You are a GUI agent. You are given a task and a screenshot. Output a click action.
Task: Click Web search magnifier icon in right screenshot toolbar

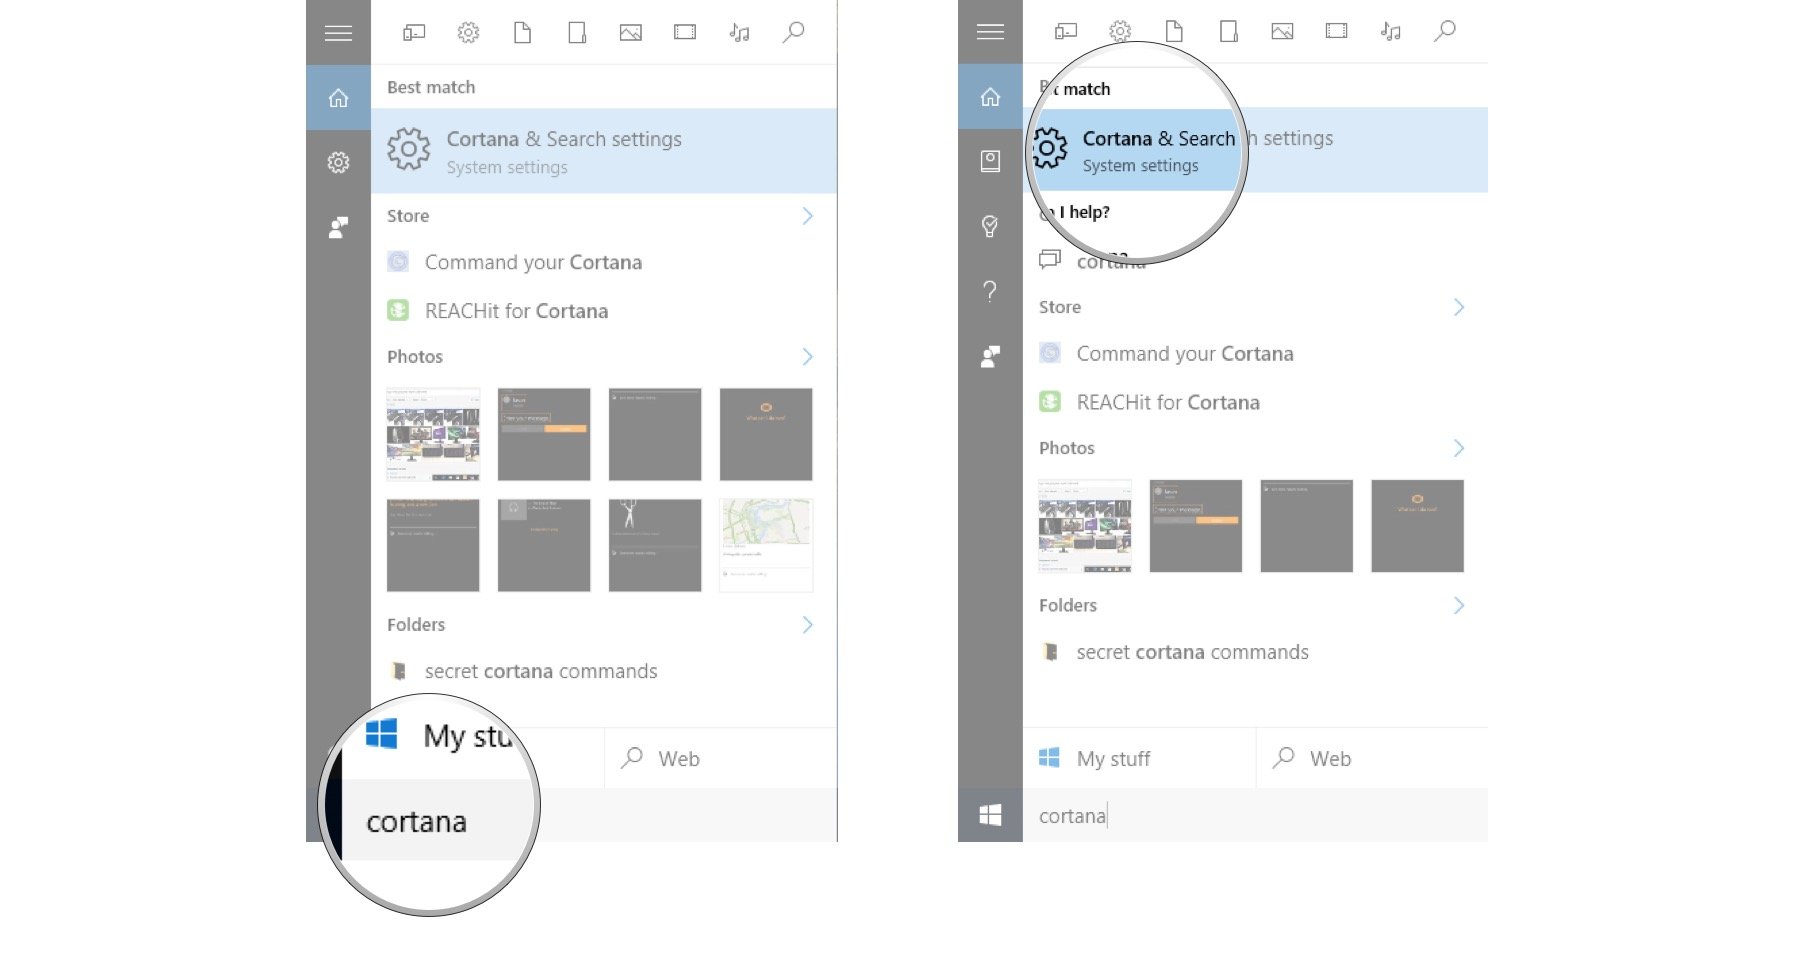pyautogui.click(x=1445, y=32)
